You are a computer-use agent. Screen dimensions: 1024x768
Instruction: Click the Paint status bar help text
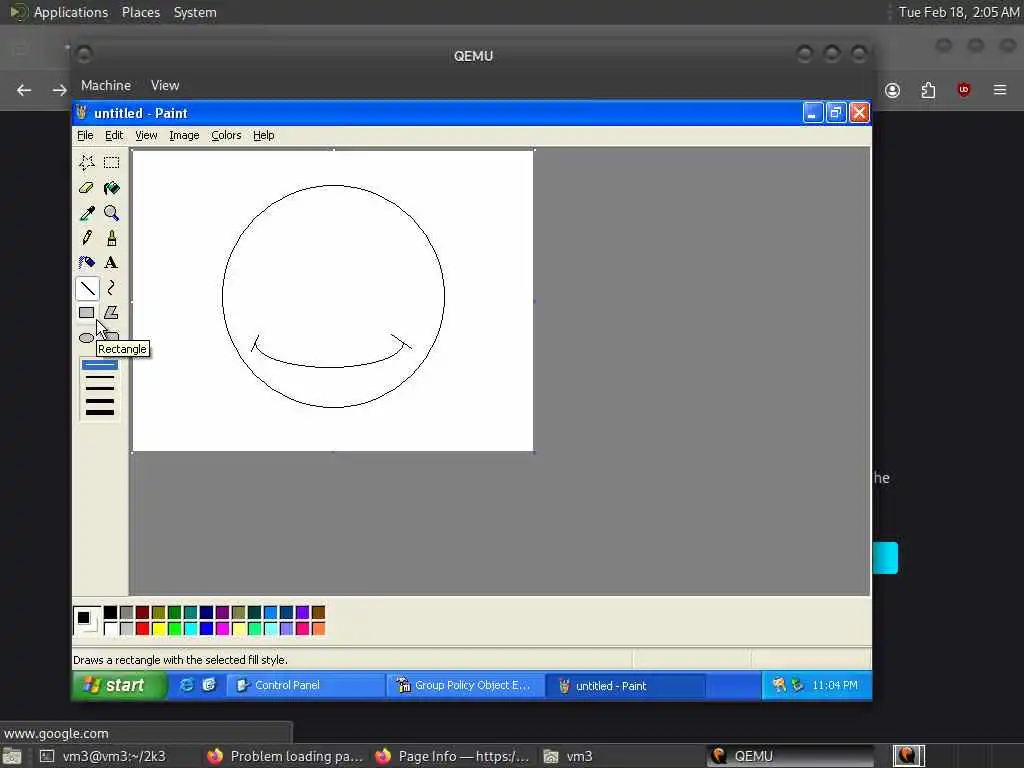pos(180,660)
